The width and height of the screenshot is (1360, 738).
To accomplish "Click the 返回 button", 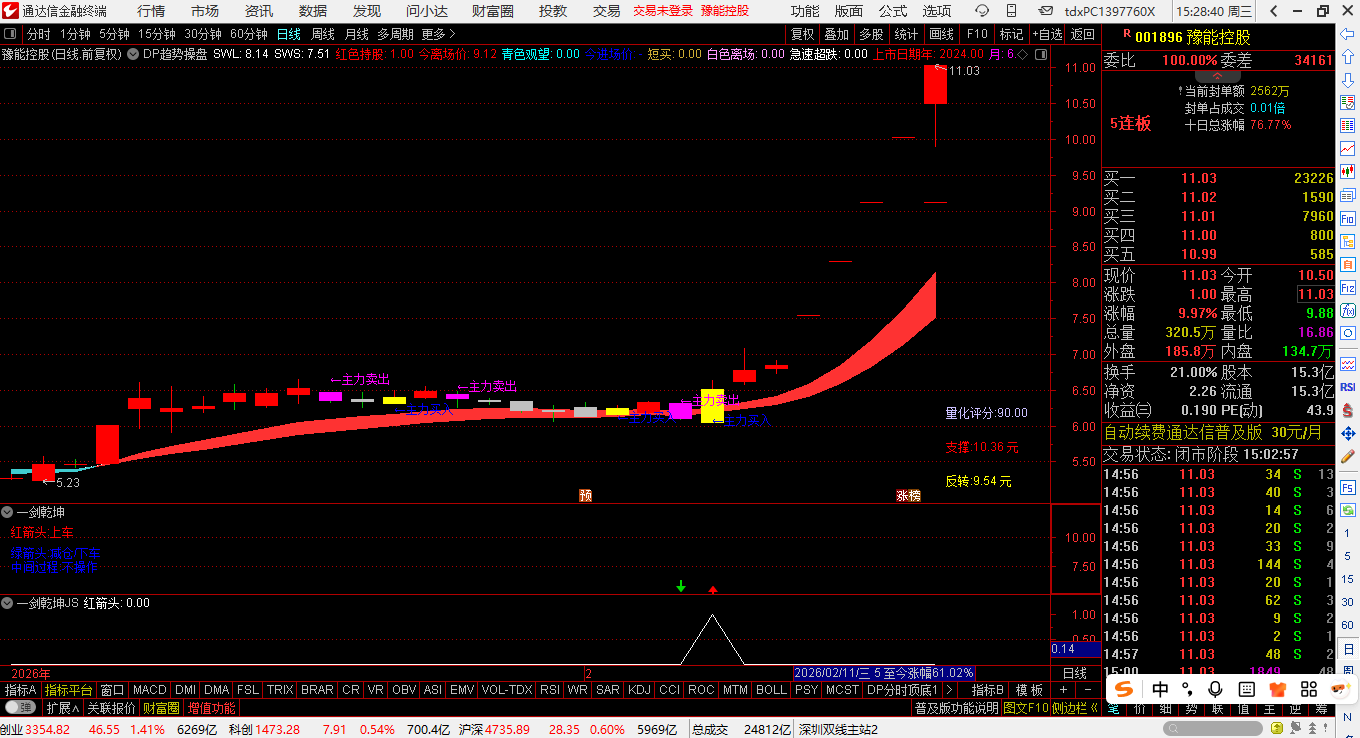I will (1083, 34).
